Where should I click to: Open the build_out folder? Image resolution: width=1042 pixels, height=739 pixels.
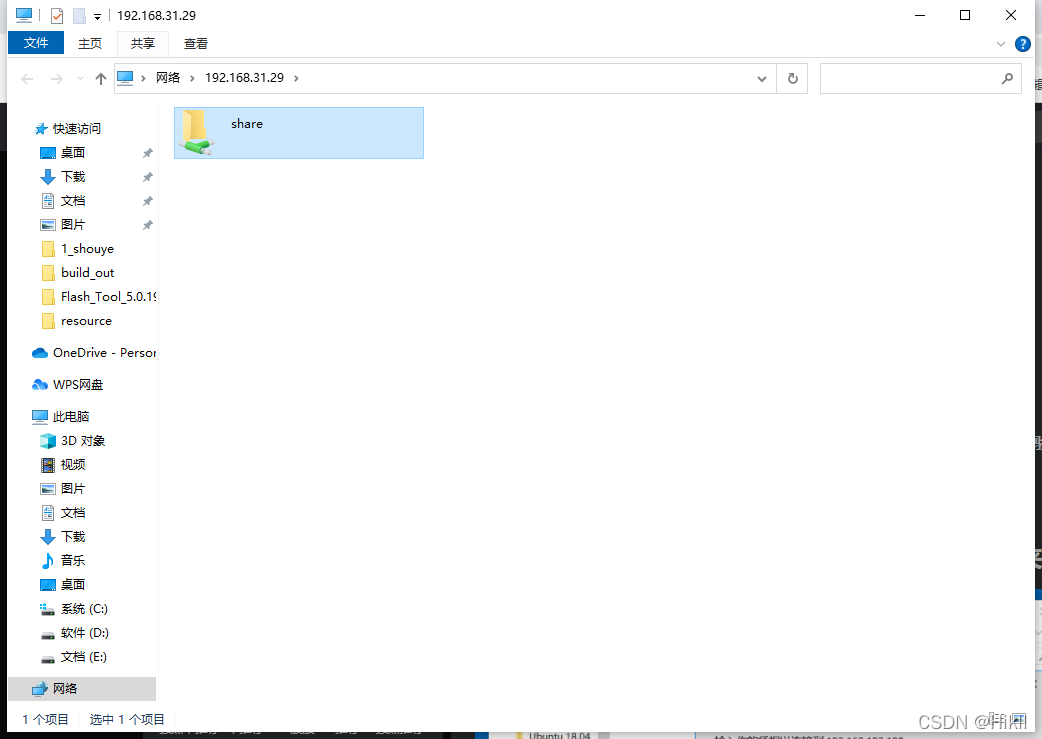point(87,272)
